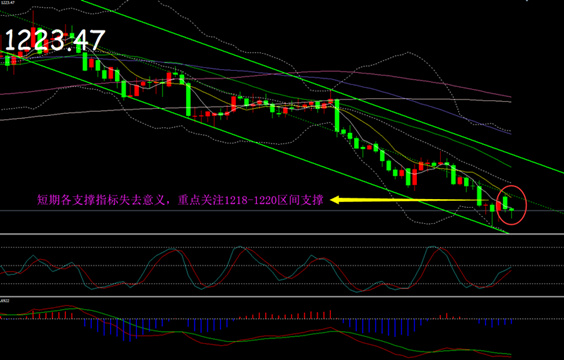Screen dimensions: 564x360
Task: Click the large 1223.47 price label
Action: (55, 40)
